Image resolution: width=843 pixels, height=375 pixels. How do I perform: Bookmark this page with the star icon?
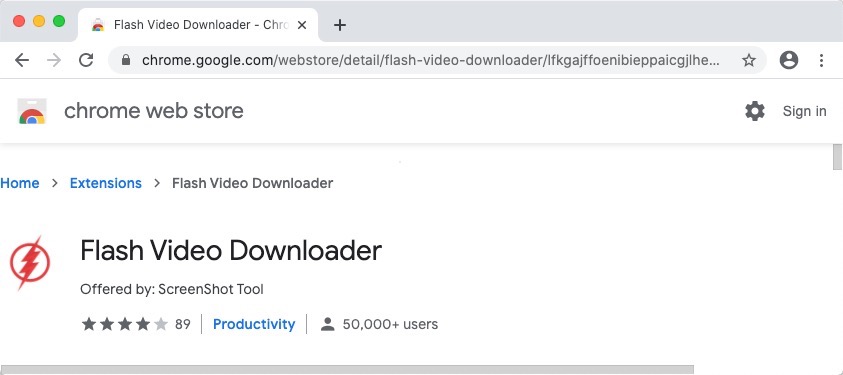[748, 60]
